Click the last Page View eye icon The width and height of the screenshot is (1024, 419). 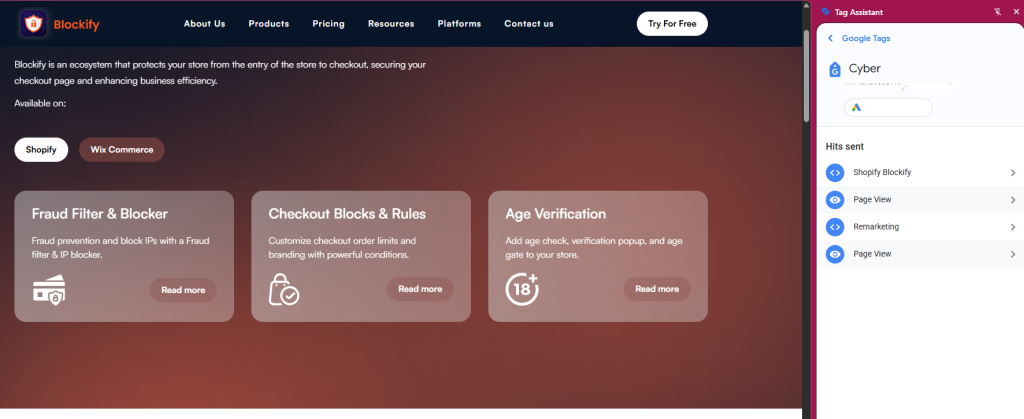pos(835,254)
